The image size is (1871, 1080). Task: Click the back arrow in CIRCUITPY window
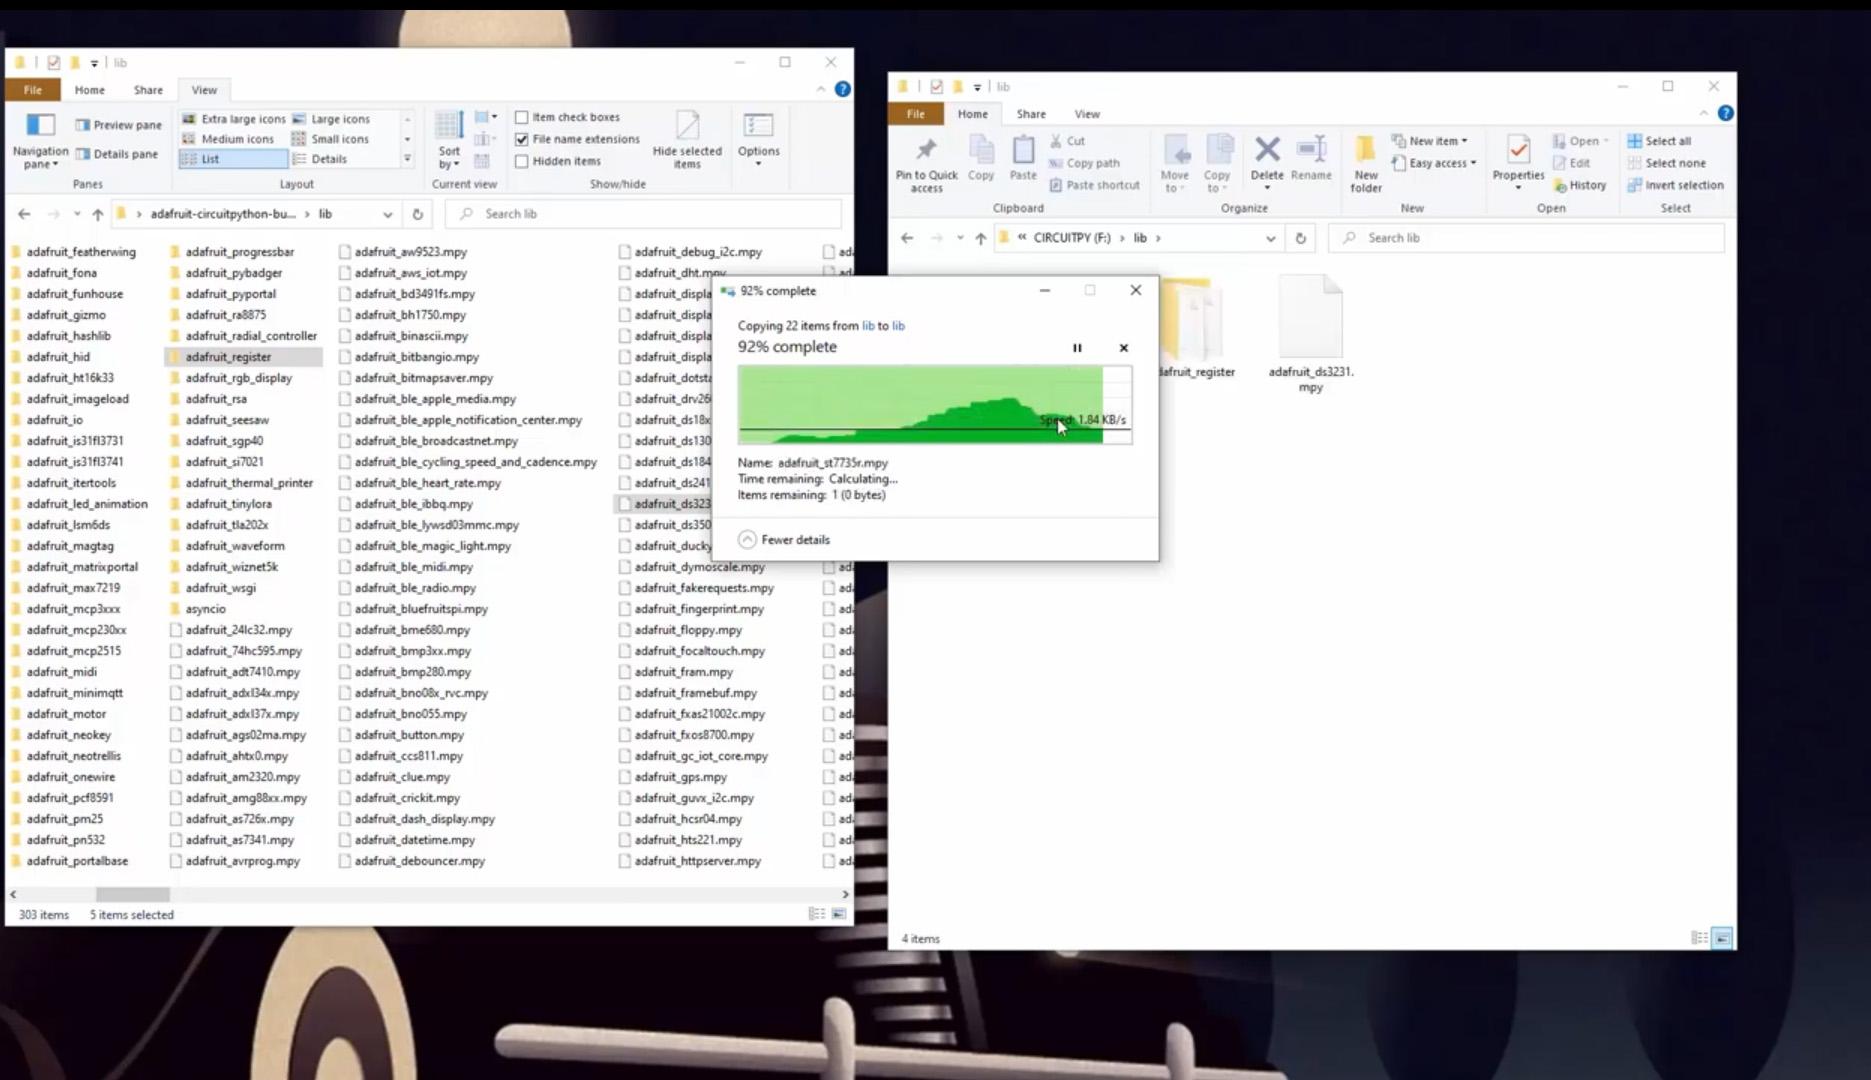point(907,238)
